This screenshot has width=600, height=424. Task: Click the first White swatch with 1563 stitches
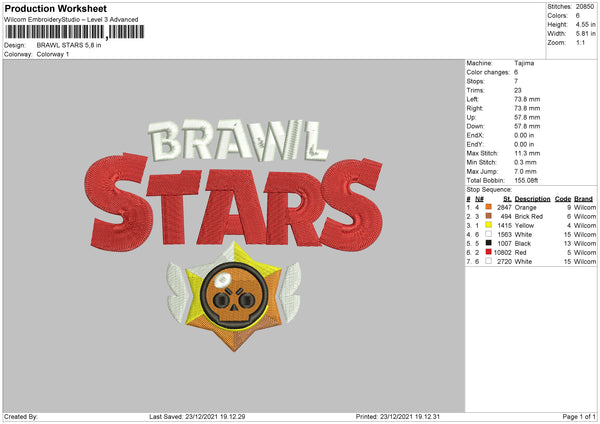coord(488,234)
